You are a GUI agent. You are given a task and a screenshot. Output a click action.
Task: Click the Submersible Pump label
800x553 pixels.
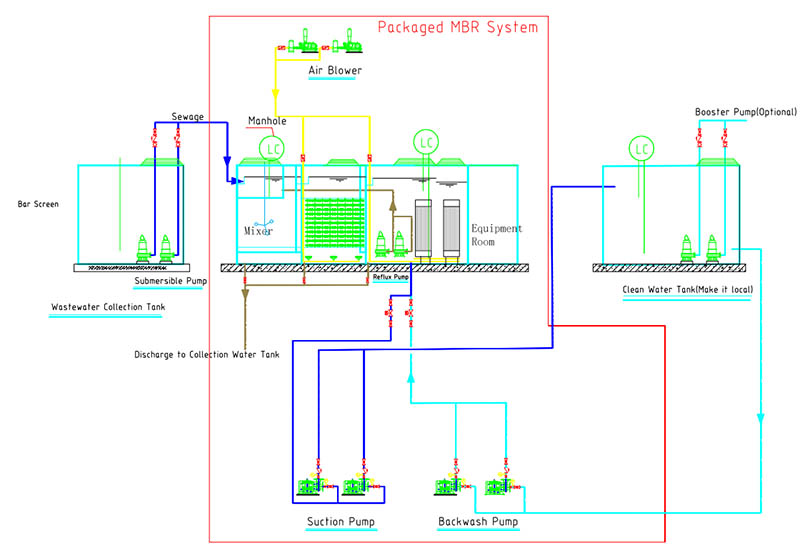click(170, 282)
